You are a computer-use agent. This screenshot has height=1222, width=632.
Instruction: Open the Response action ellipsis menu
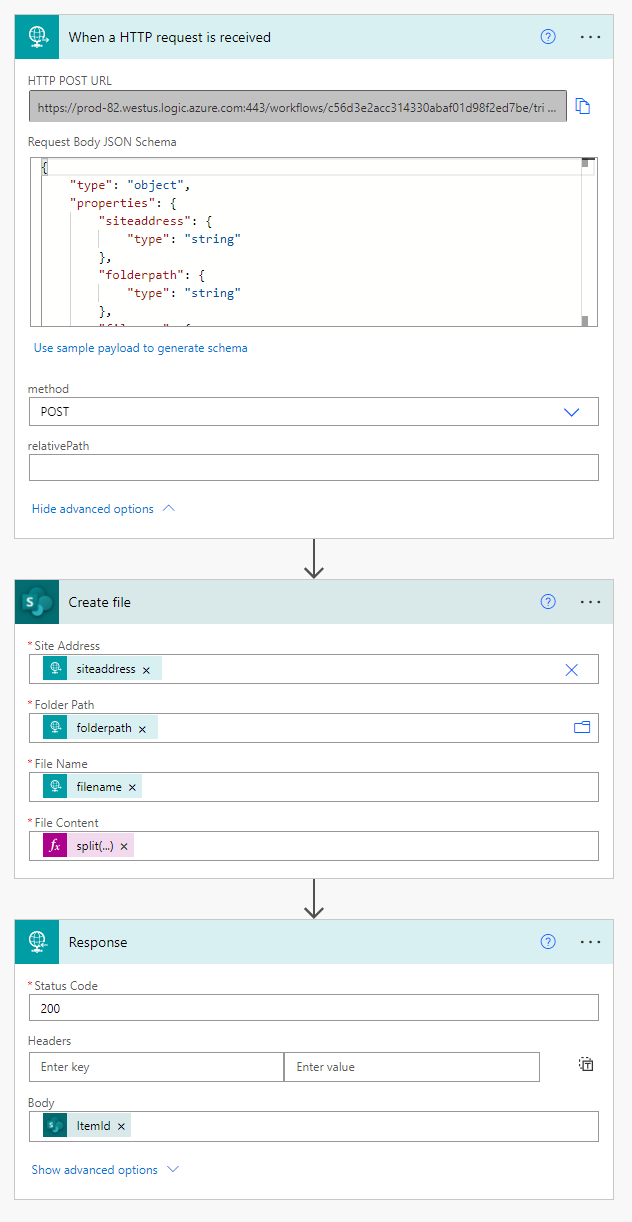tap(590, 942)
